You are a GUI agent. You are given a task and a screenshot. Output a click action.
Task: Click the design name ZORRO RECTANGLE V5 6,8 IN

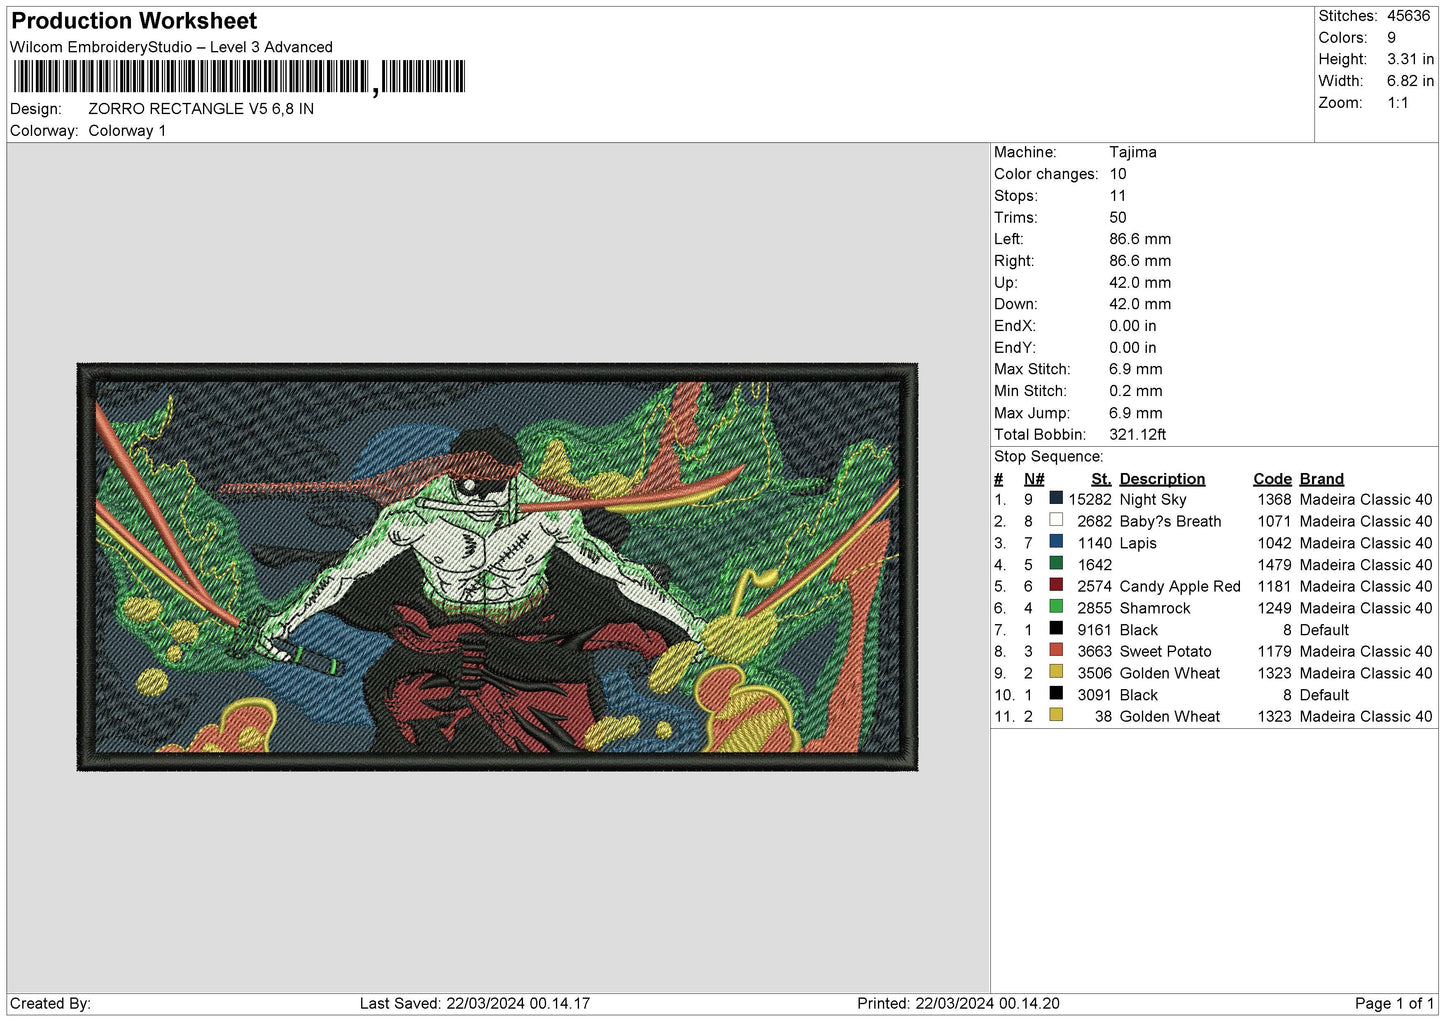point(201,109)
